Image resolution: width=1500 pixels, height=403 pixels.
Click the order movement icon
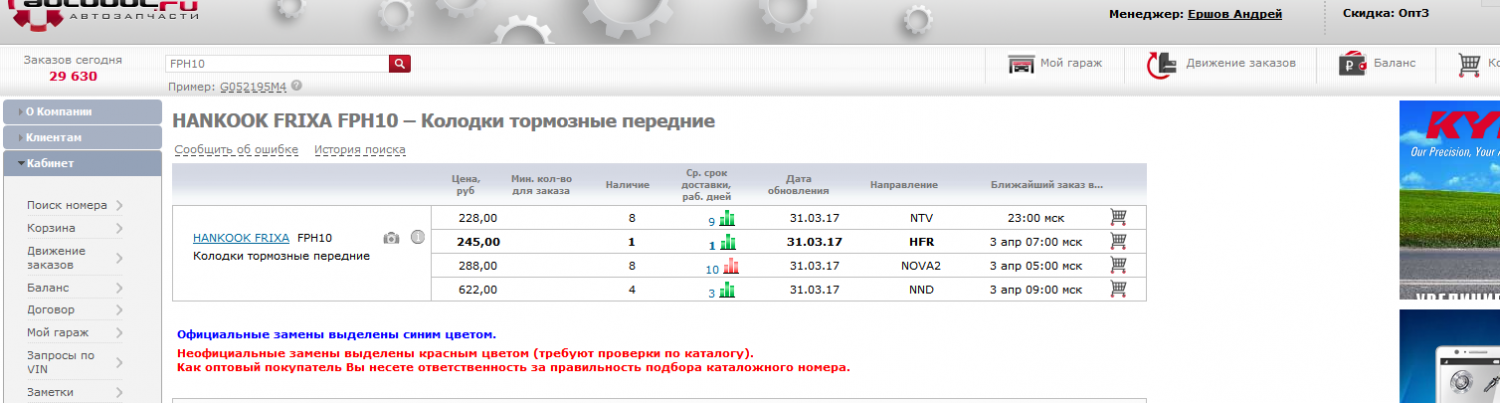click(1162, 64)
